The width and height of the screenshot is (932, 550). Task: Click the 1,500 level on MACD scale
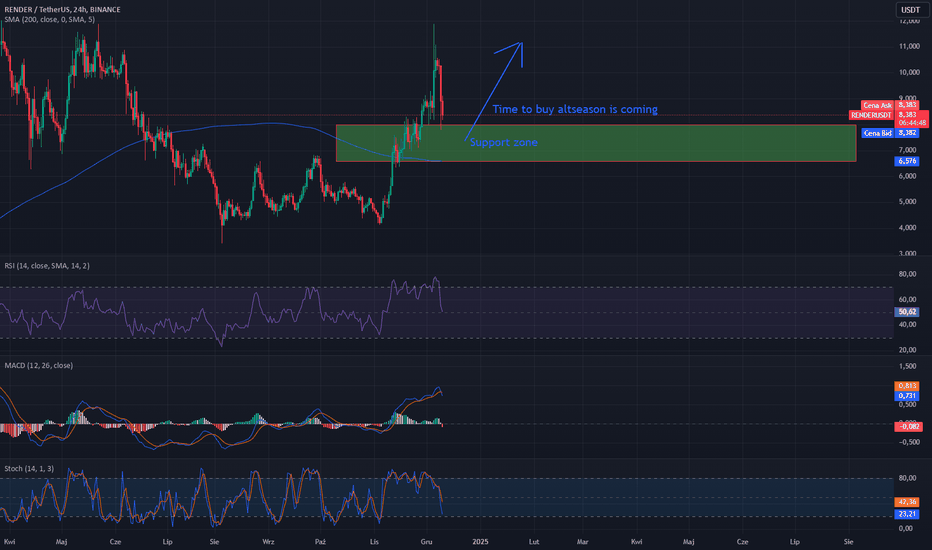pyautogui.click(x=908, y=366)
